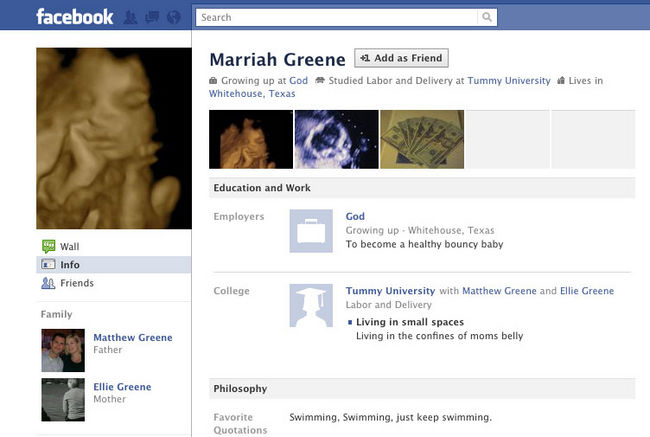The image size is (650, 437).
Task: Click the Wall speech bubble icon
Action: [49, 246]
